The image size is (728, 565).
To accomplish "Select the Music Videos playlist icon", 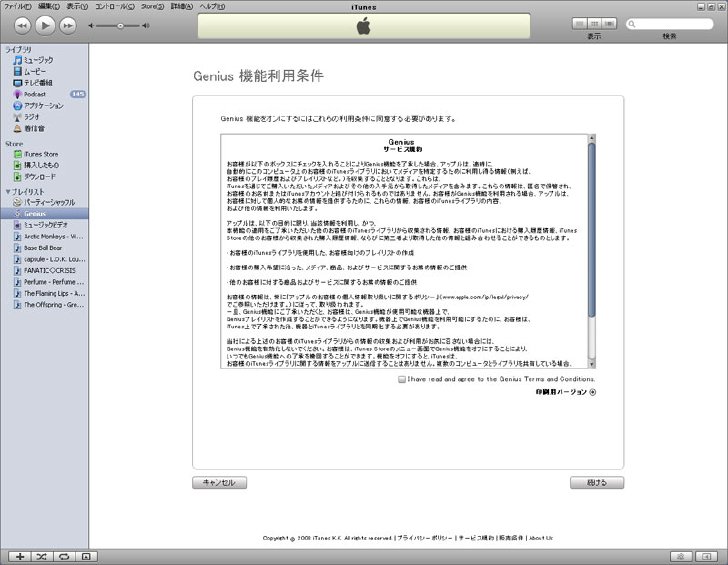I will [x=18, y=225].
